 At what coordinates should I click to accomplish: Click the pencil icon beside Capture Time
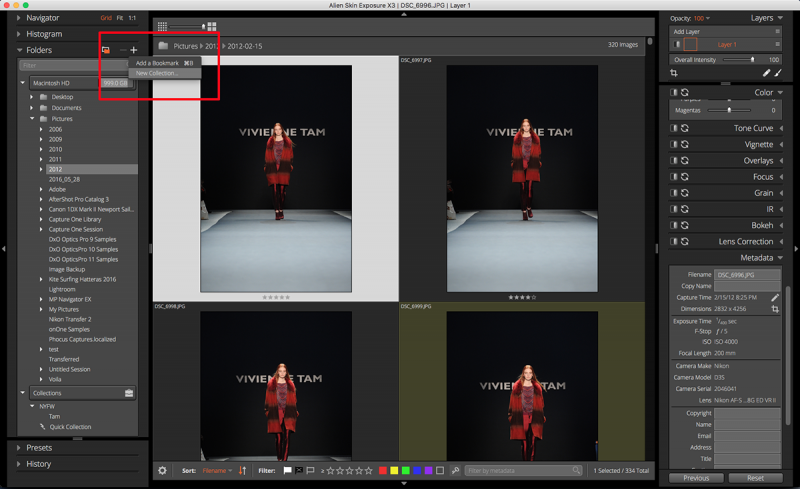point(775,297)
